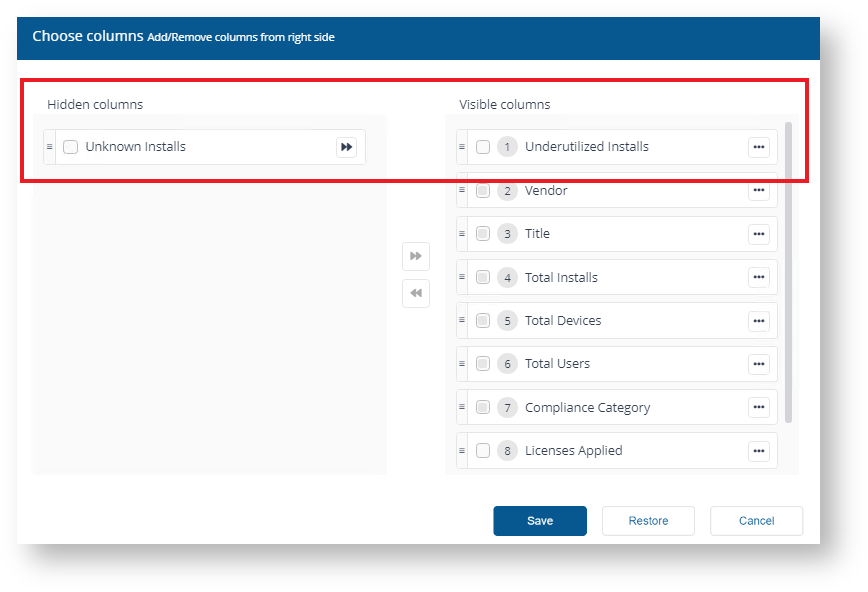Select the Total Users column row
Viewport: 868px width, 592px height.
click(620, 364)
